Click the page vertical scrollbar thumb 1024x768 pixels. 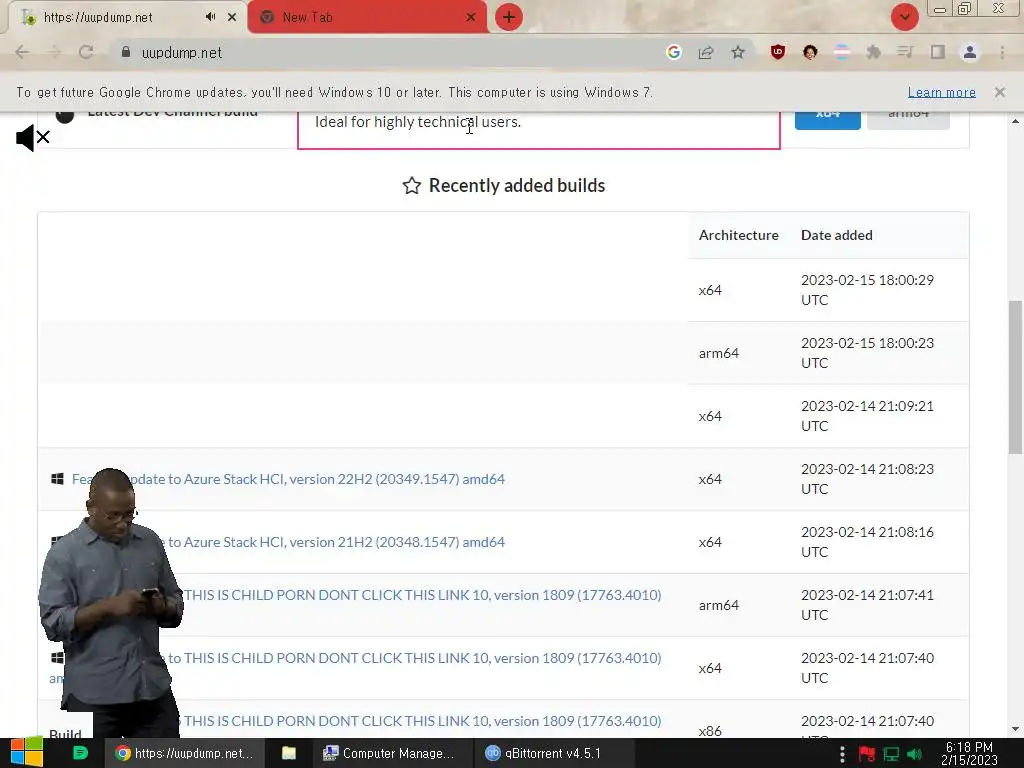[1015, 377]
